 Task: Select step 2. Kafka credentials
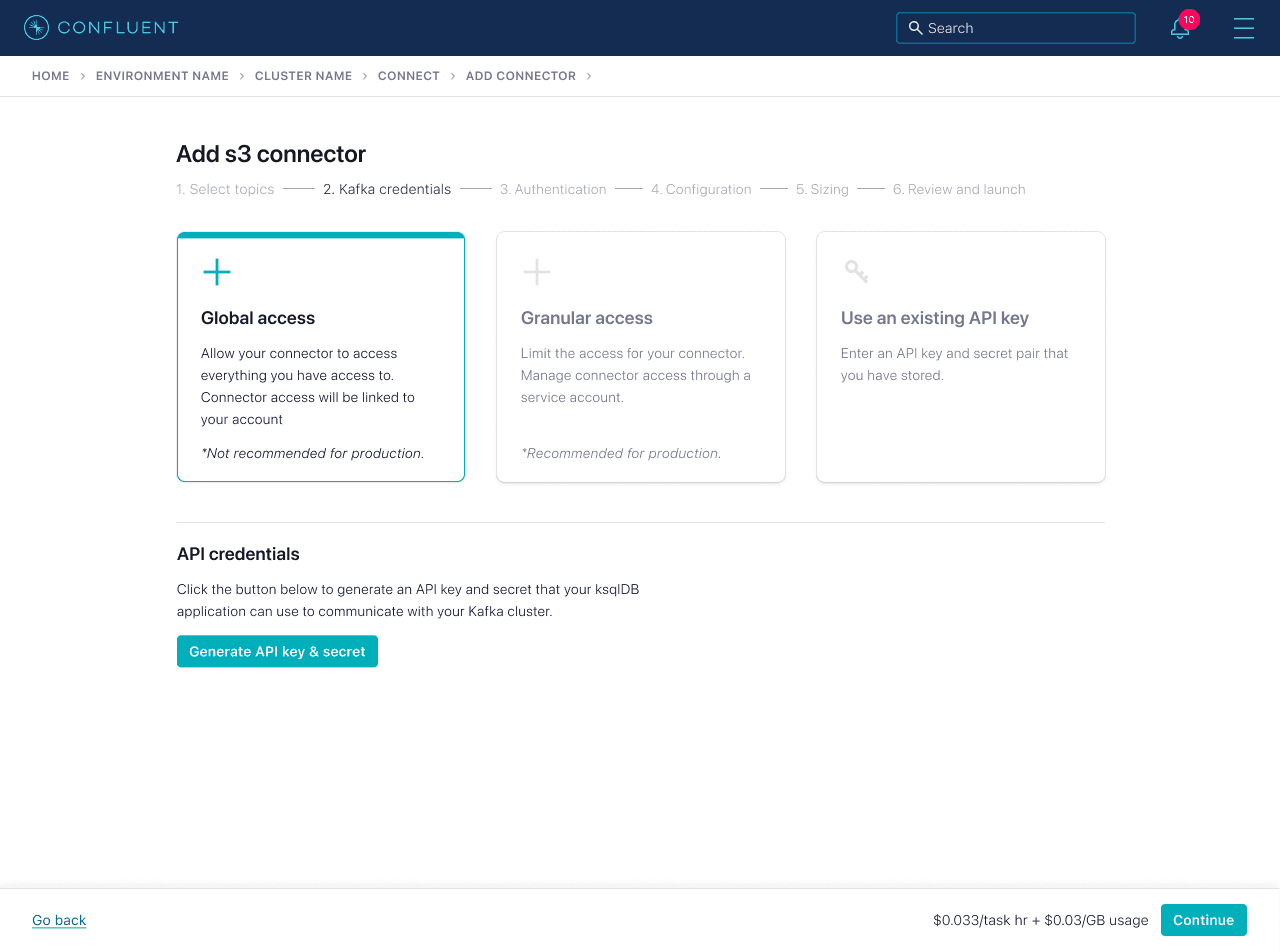pyautogui.click(x=387, y=189)
